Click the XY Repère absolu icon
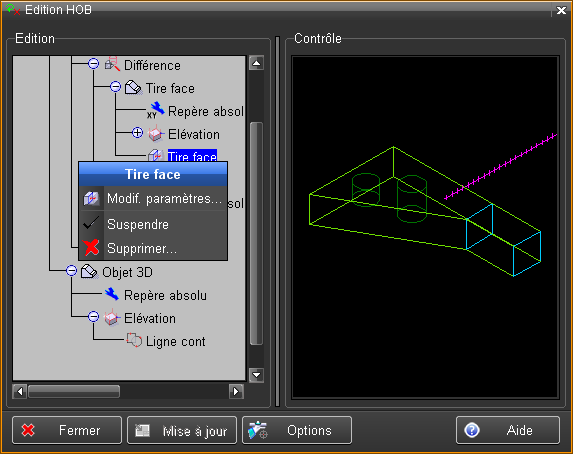Image resolution: width=573 pixels, height=454 pixels. click(156, 110)
